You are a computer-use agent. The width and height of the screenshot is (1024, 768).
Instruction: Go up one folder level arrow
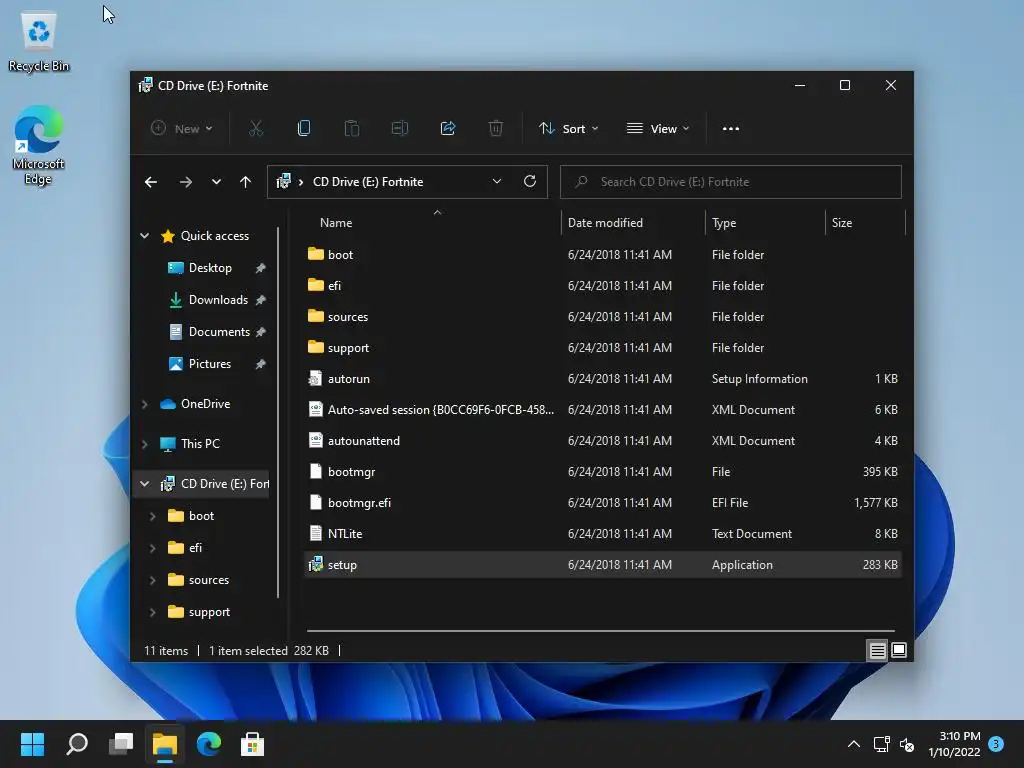pyautogui.click(x=246, y=182)
